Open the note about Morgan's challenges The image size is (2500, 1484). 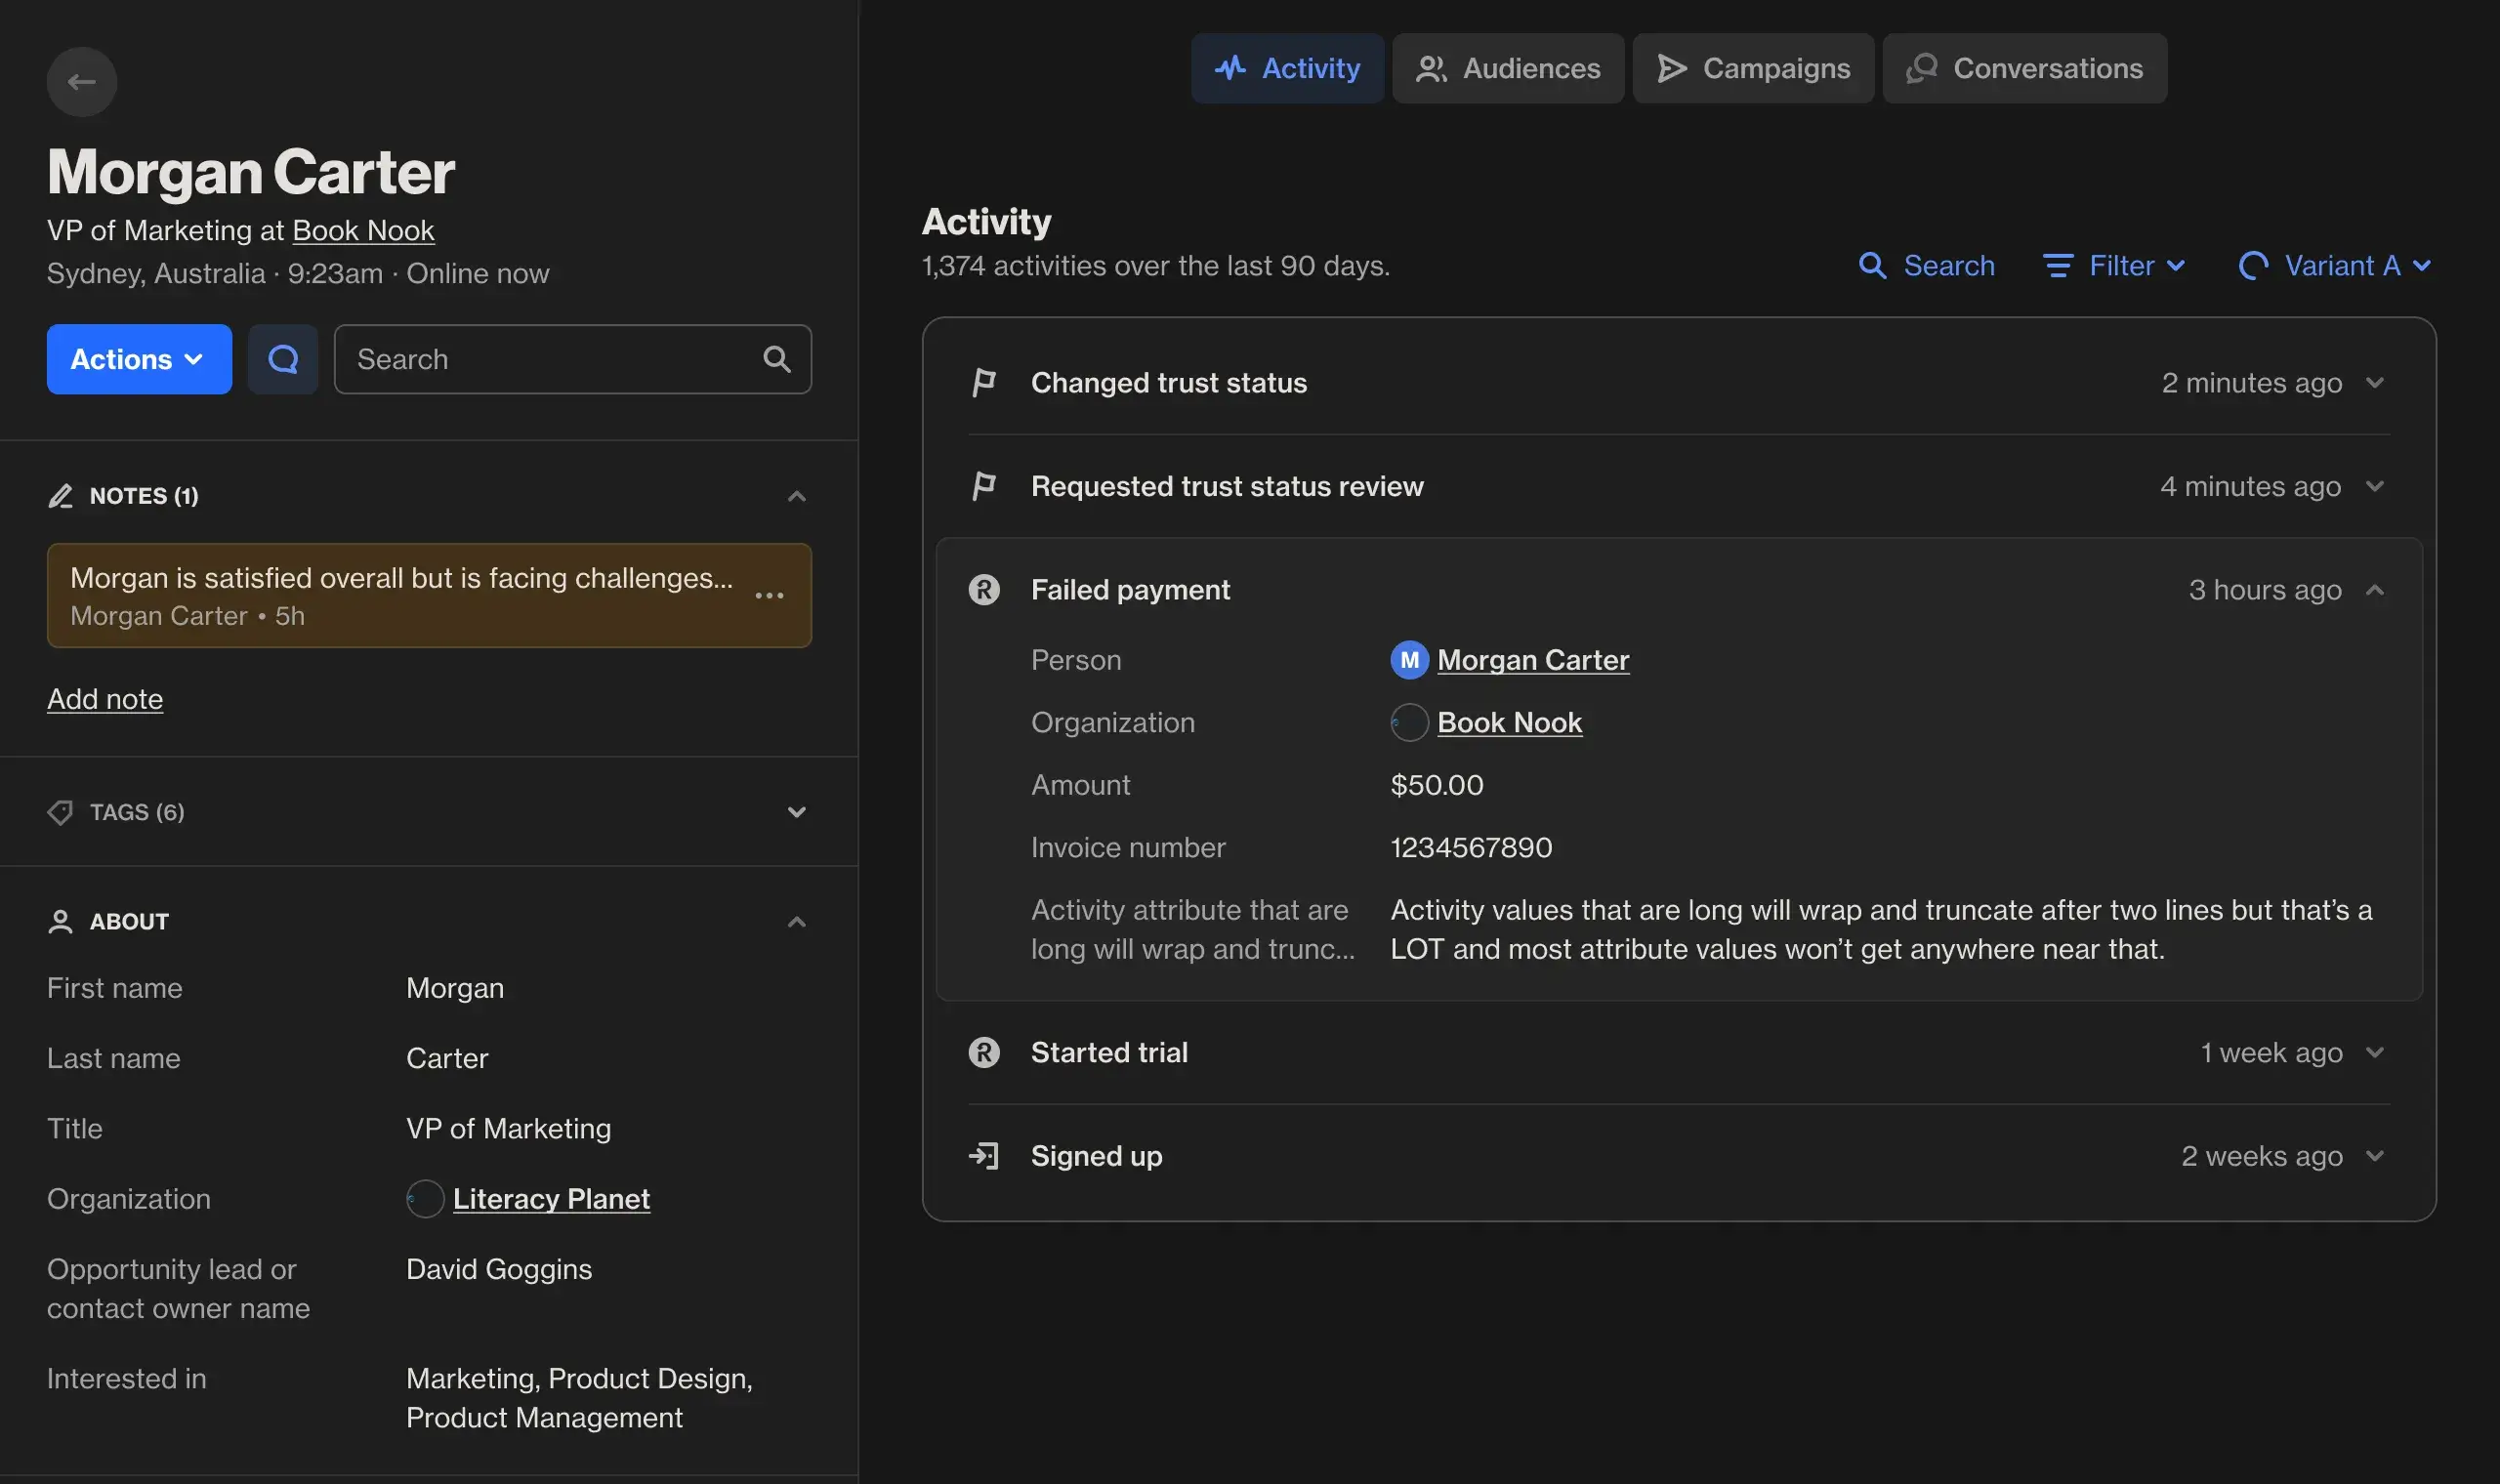pyautogui.click(x=429, y=595)
